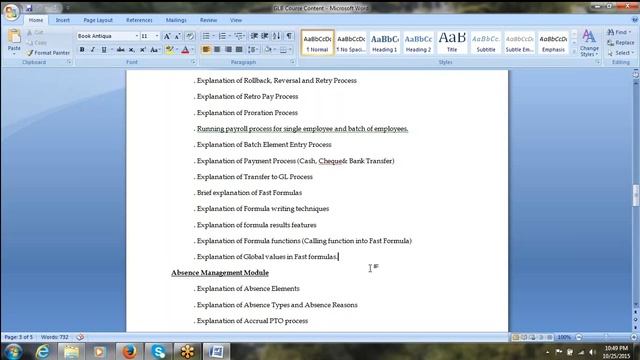Switch to Full Screen Reading view
Screen dimensions: 640x360
click(524, 337)
